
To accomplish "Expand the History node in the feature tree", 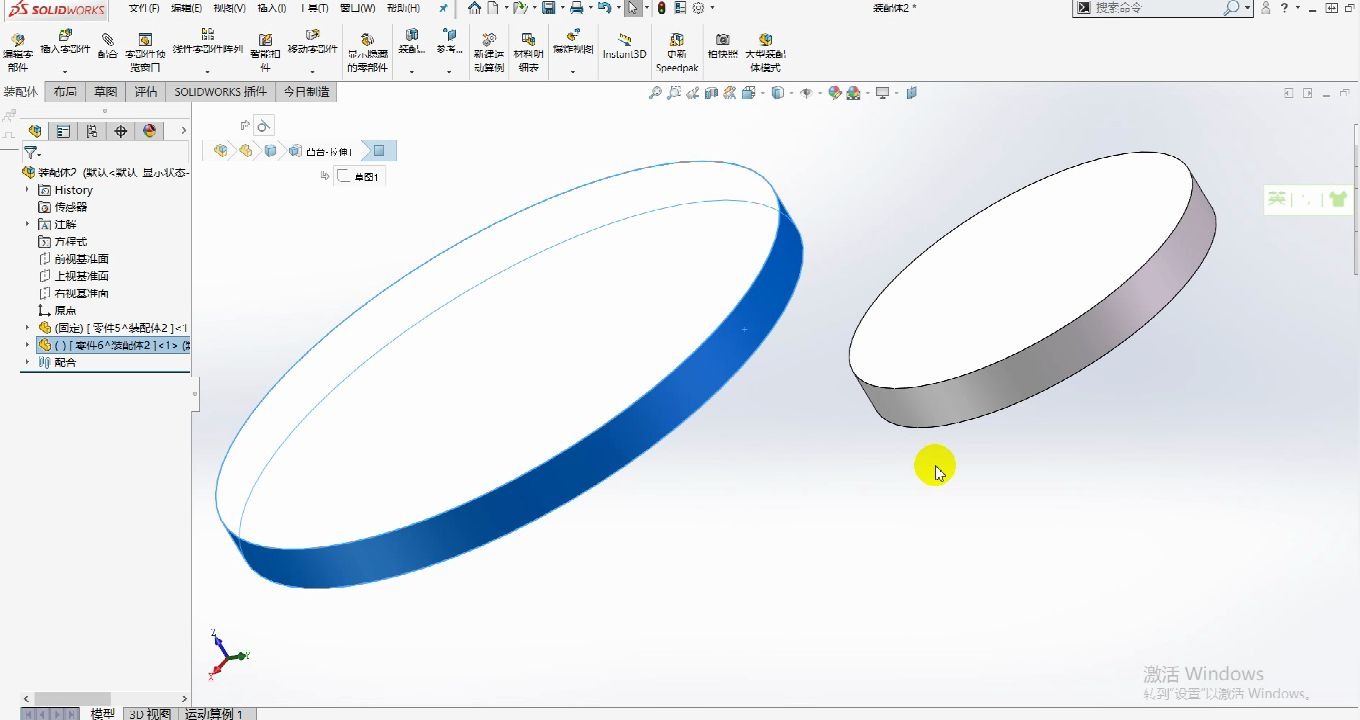I will (25, 189).
